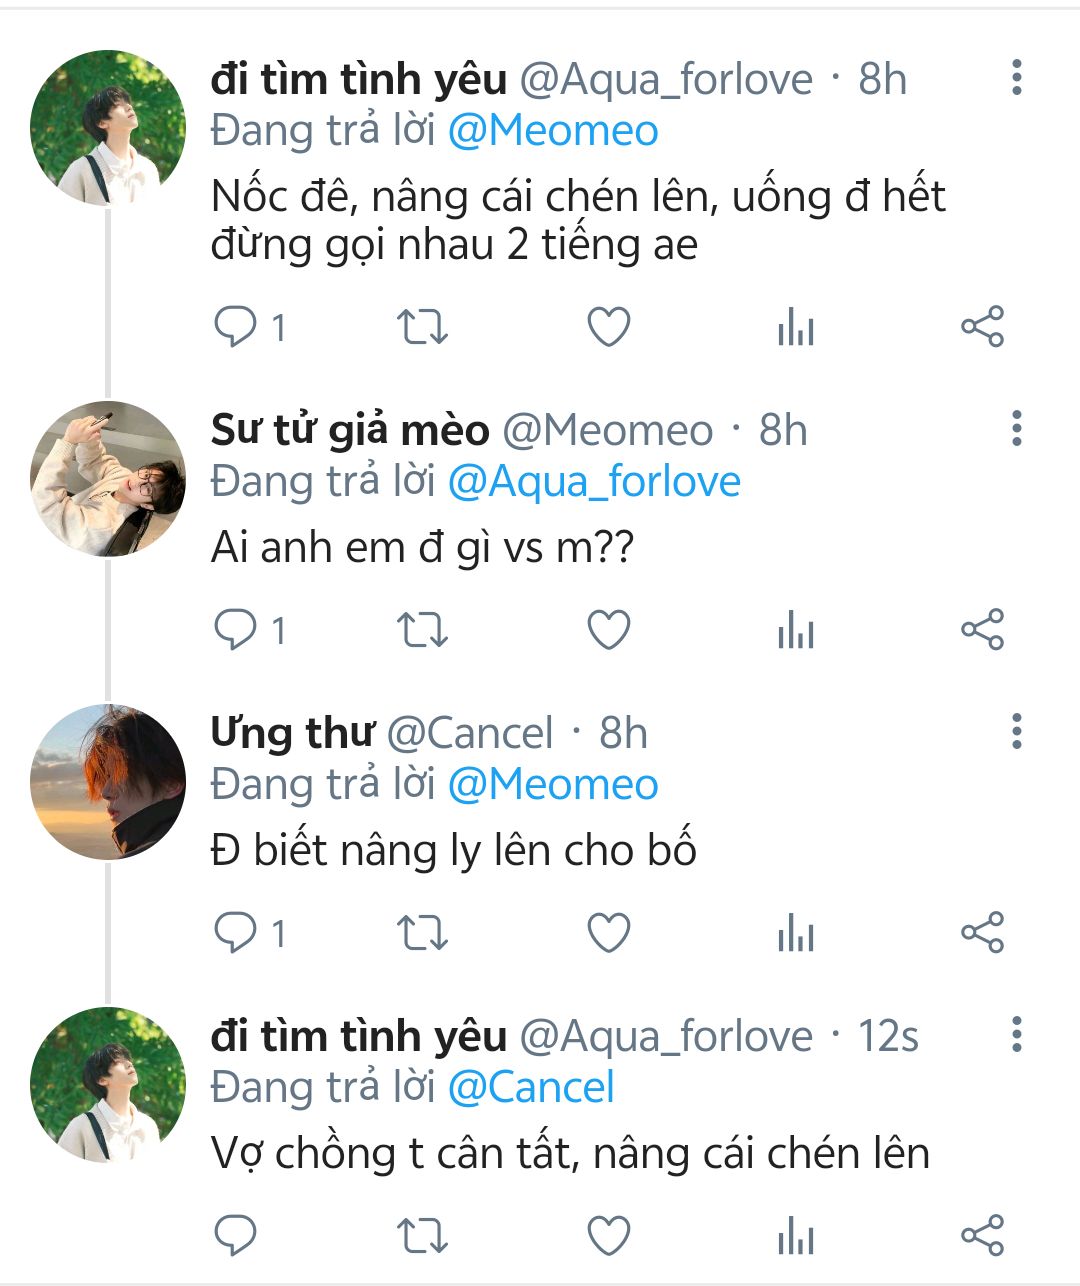This screenshot has width=1080, height=1286.
Task: Like Sư tử giả mèo's reply
Action: pyautogui.click(x=608, y=630)
